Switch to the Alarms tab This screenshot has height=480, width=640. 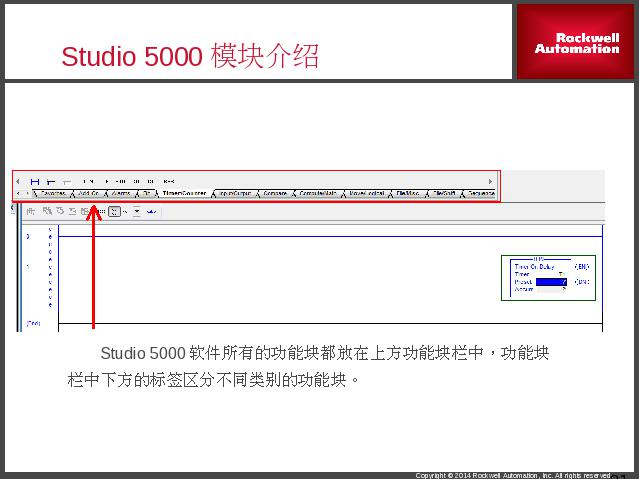121,193
